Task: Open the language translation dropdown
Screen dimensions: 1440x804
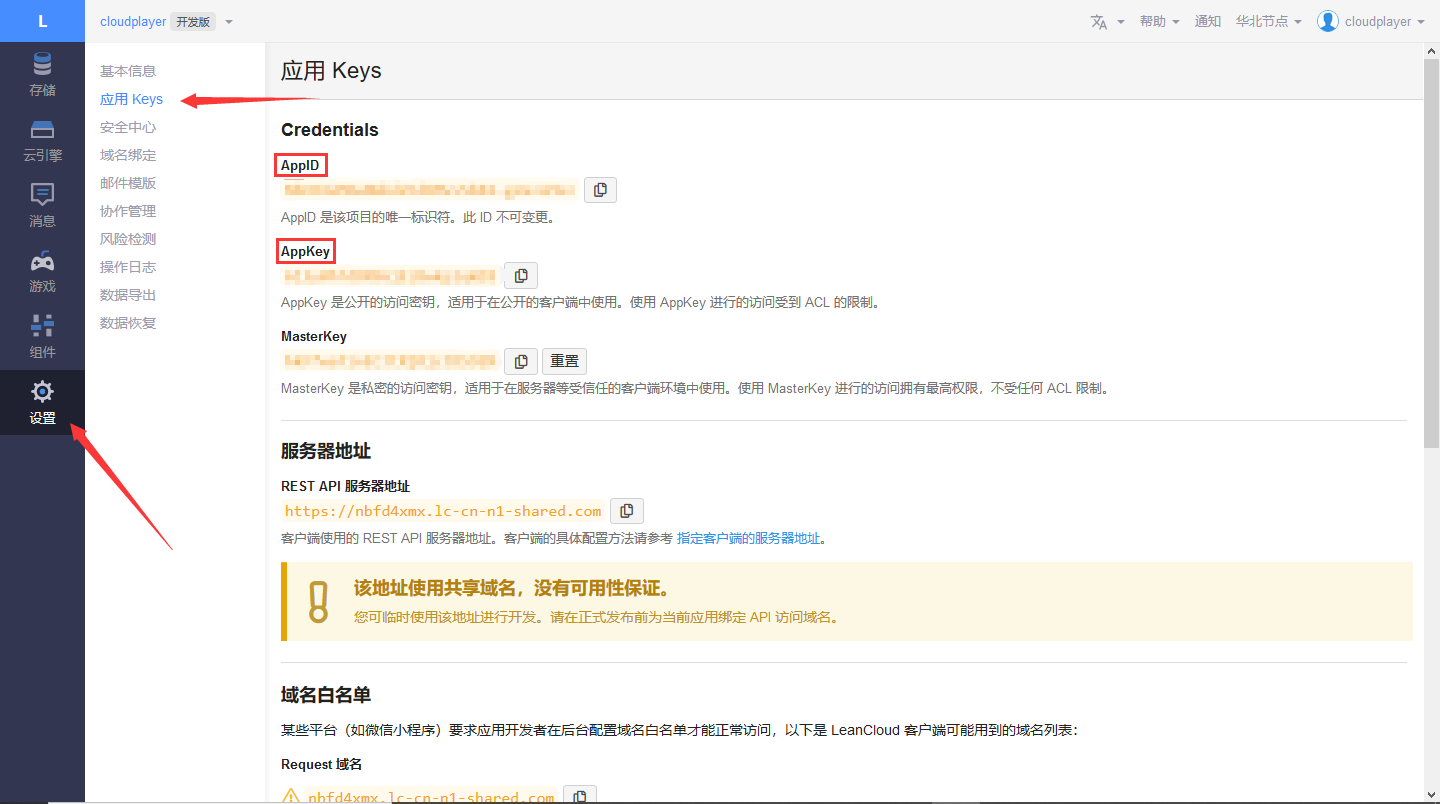Action: (x=1107, y=21)
